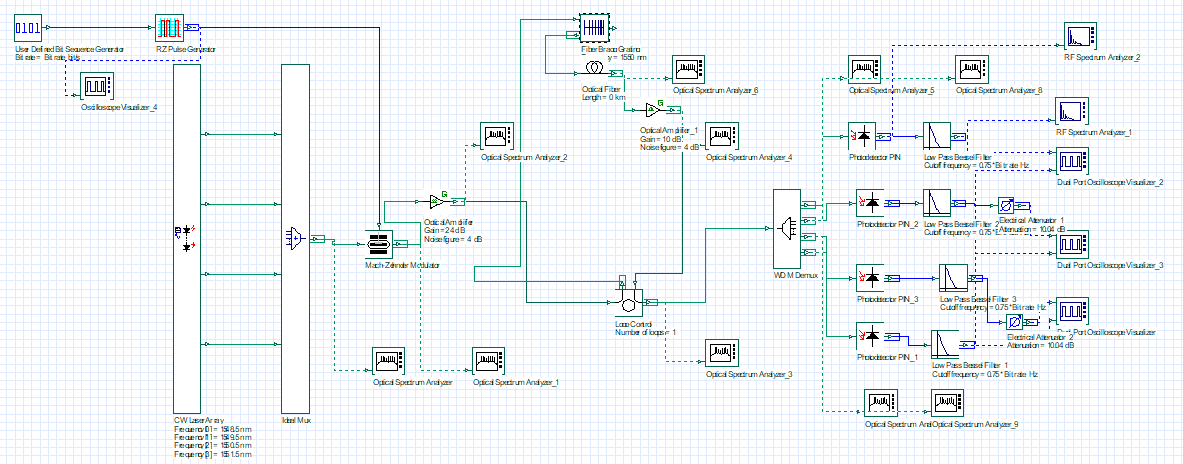Open Optical Spectrum Analyzer_2 visualizer
Image resolution: width=1183 pixels, height=464 pixels.
point(497,136)
